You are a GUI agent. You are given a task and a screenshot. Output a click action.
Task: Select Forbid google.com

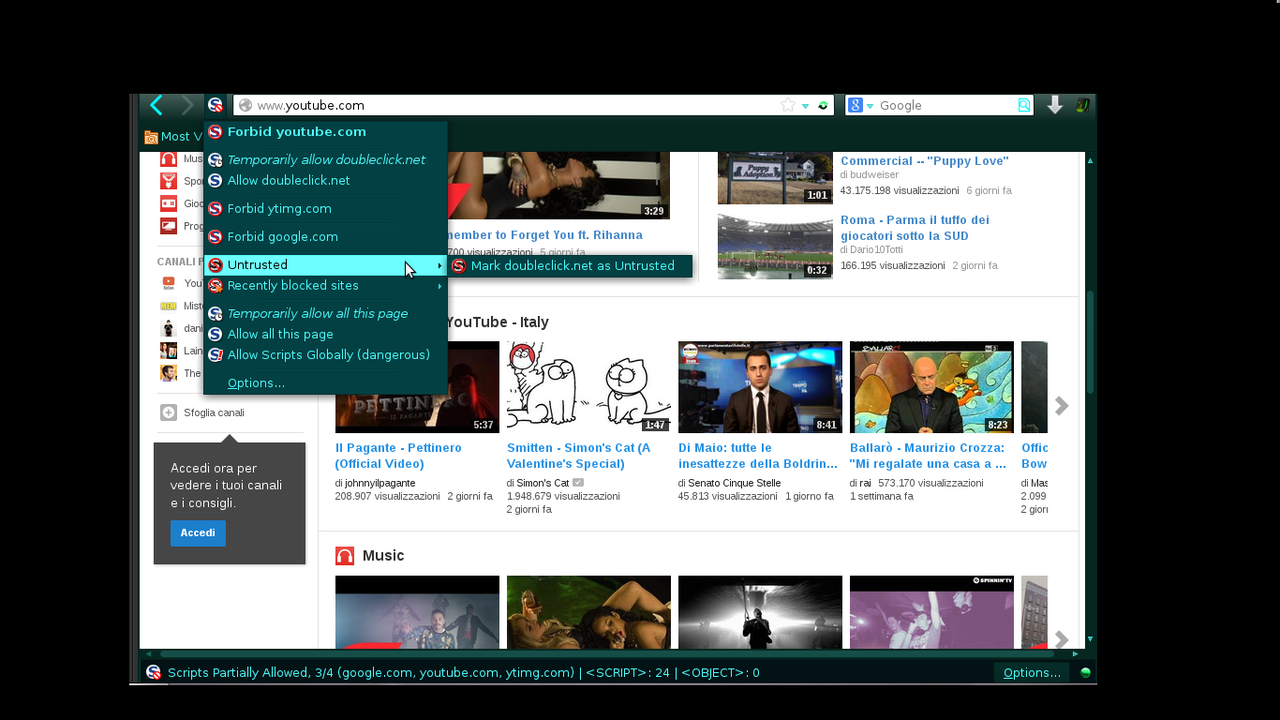(325, 237)
